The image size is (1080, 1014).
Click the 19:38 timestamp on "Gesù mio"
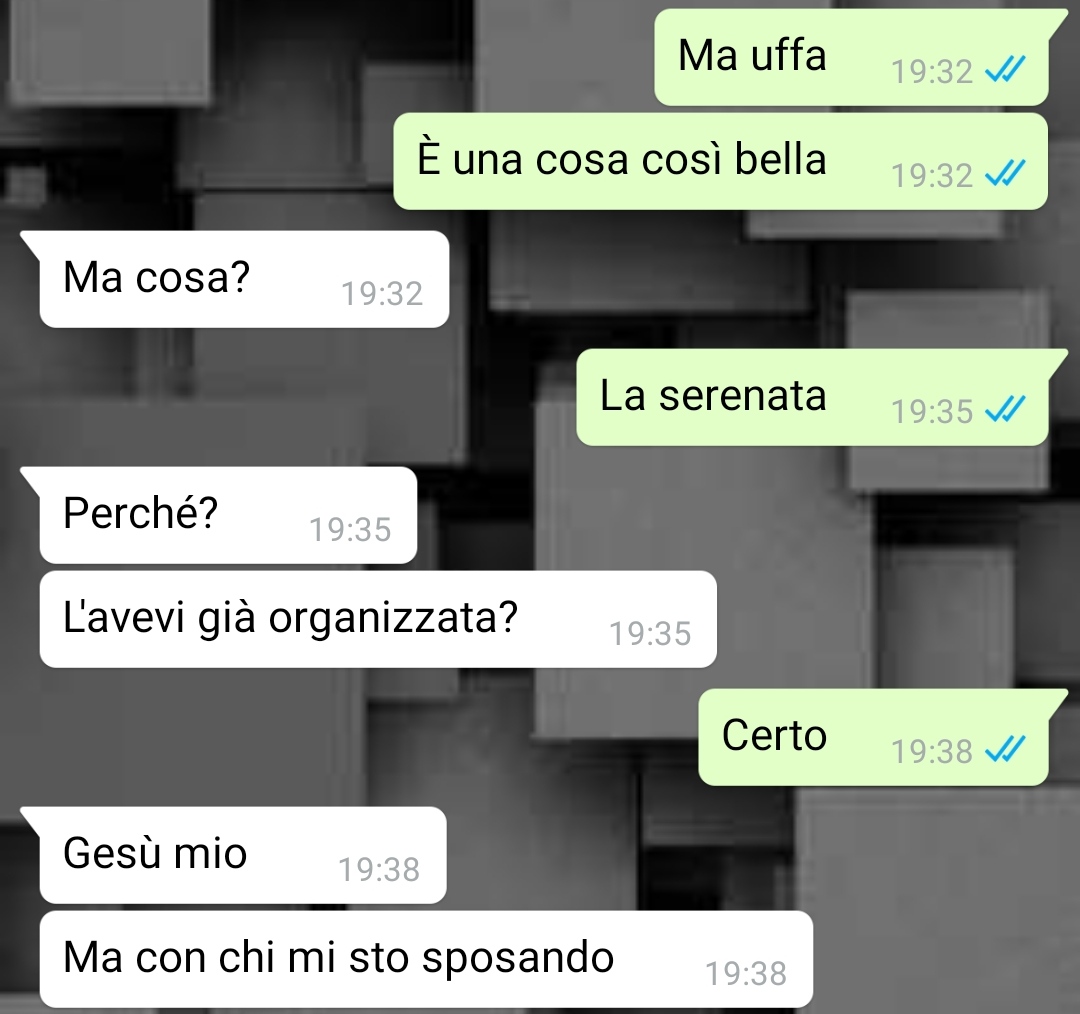[380, 869]
